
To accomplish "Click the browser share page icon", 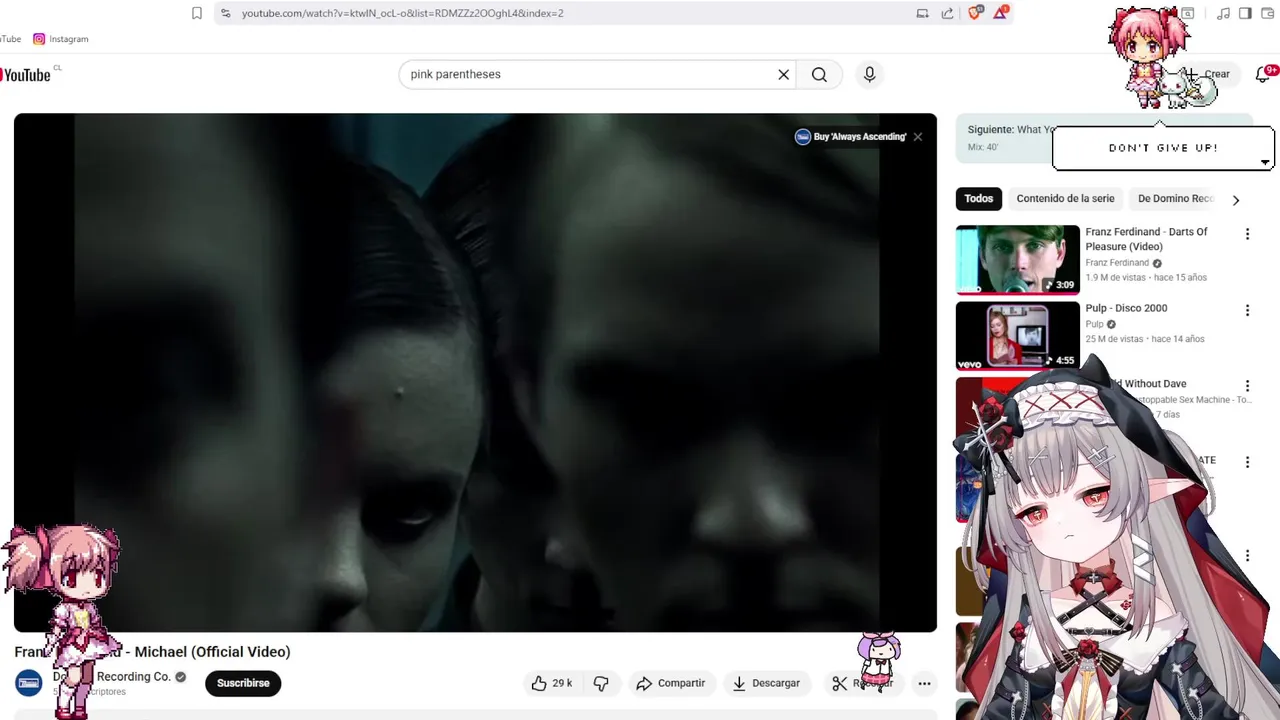I will coord(947,13).
